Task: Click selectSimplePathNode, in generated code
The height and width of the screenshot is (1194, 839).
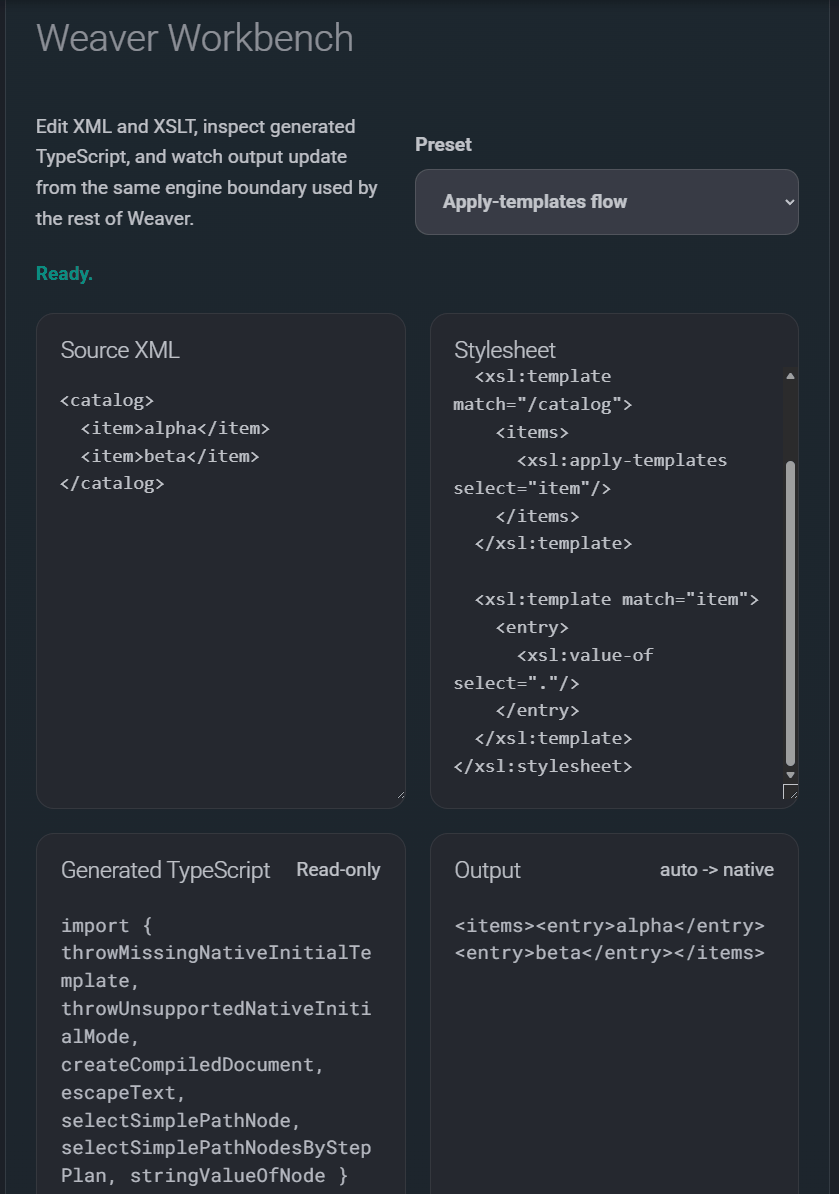Action: [180, 1121]
